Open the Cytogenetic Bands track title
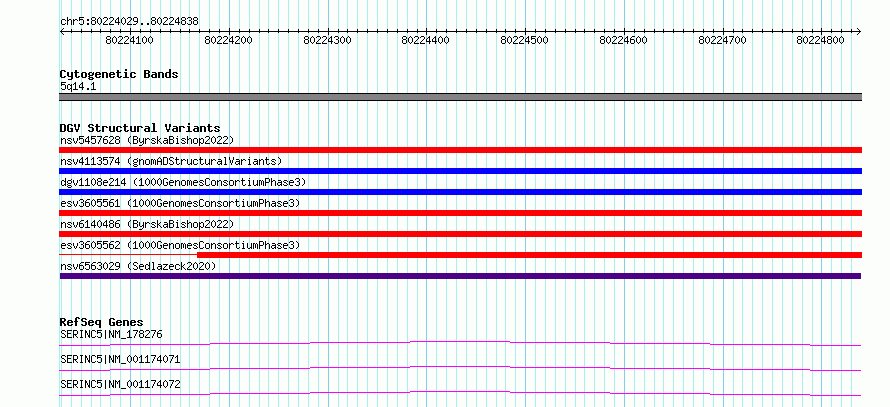This screenshot has height=407, width=890. pos(119,74)
